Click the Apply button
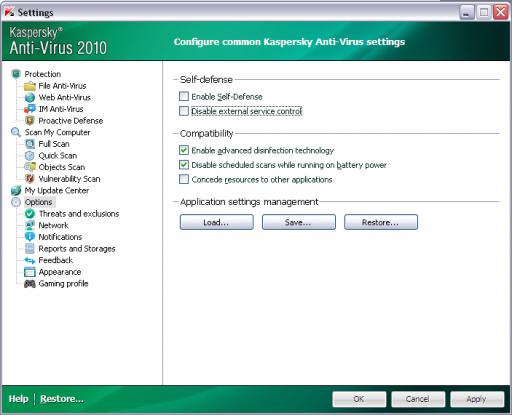 point(477,399)
